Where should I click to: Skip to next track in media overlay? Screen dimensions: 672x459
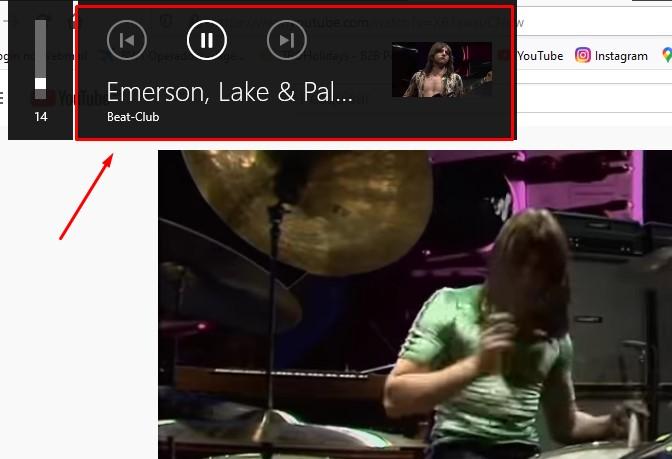[287, 40]
